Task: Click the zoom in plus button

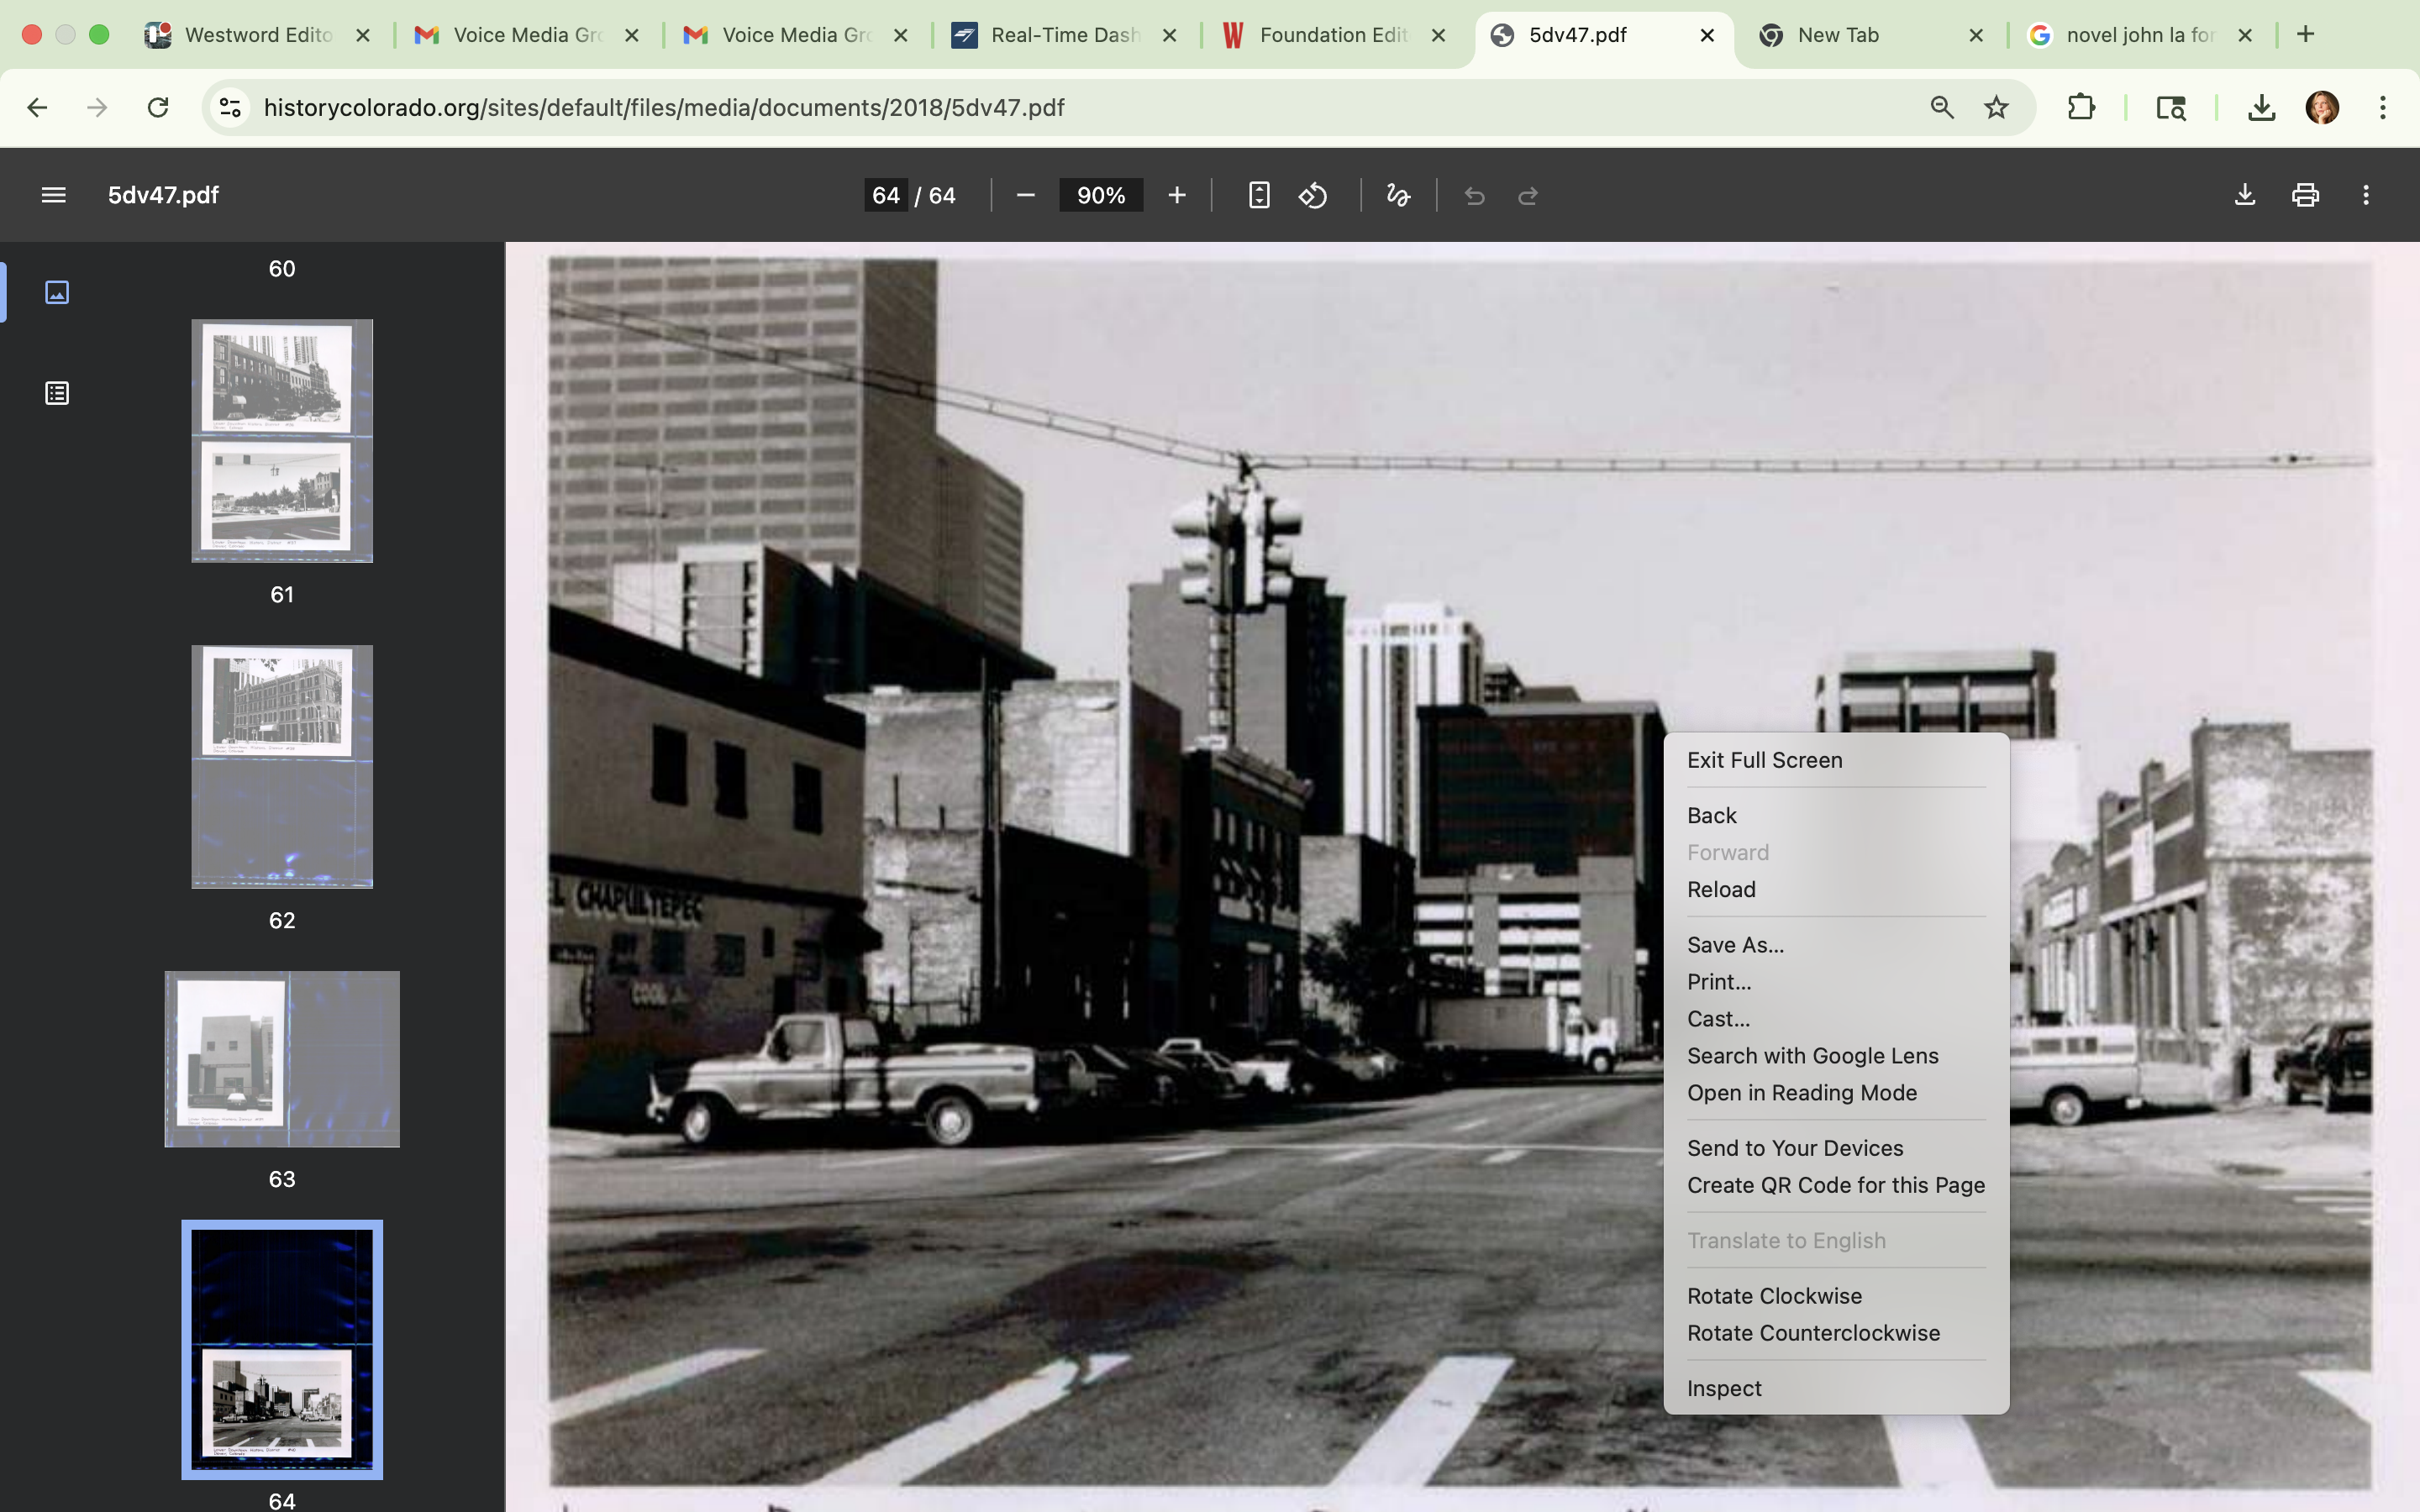Action: (1177, 195)
